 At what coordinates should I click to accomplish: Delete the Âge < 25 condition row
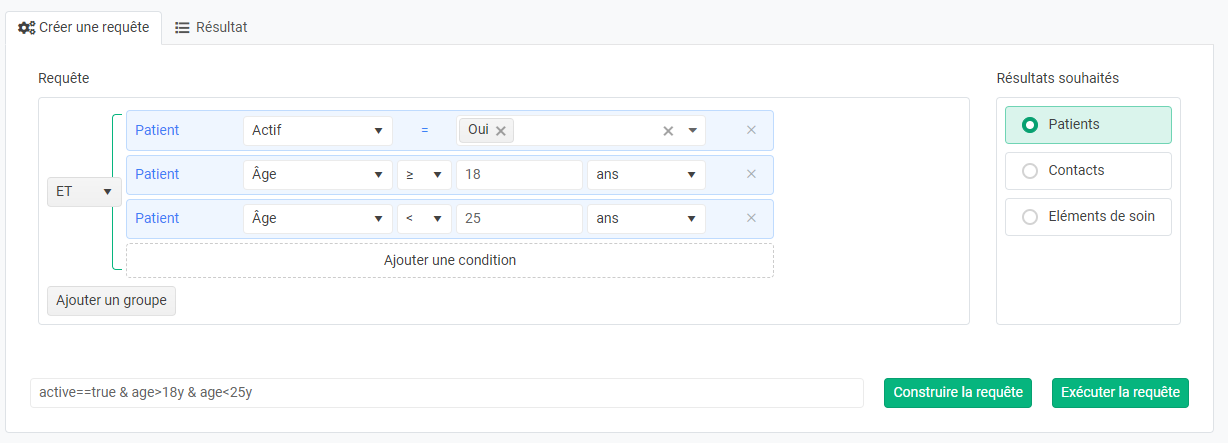click(x=751, y=218)
